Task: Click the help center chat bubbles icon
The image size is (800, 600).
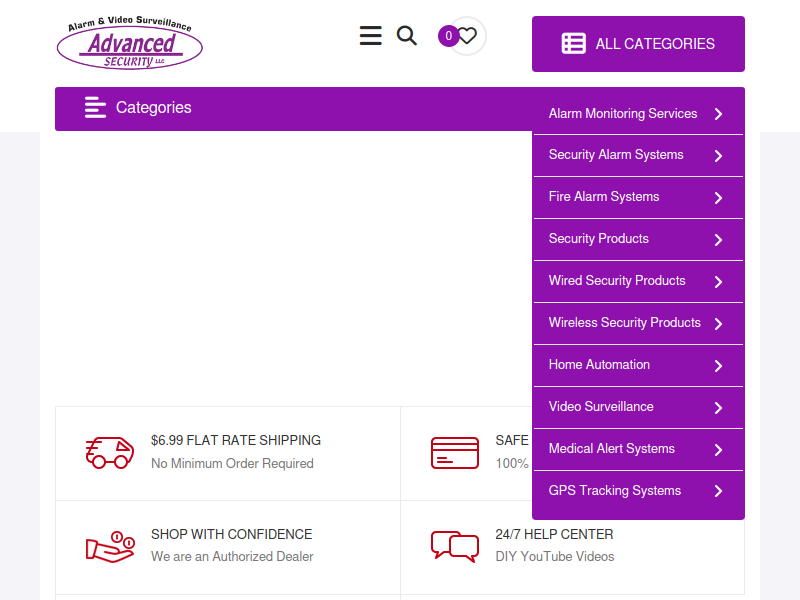Action: [455, 546]
